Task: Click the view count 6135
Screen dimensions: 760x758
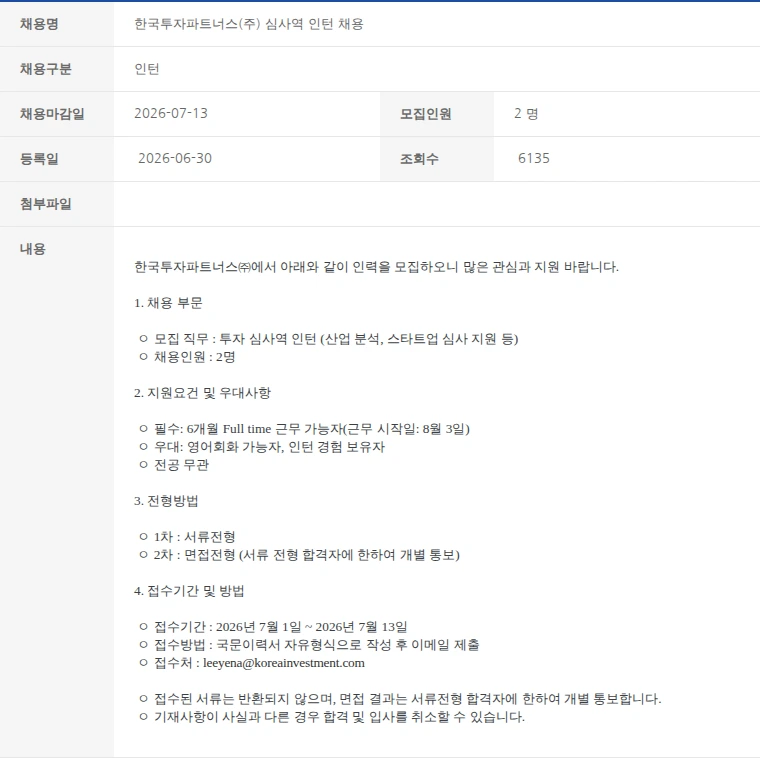Action: pos(534,158)
